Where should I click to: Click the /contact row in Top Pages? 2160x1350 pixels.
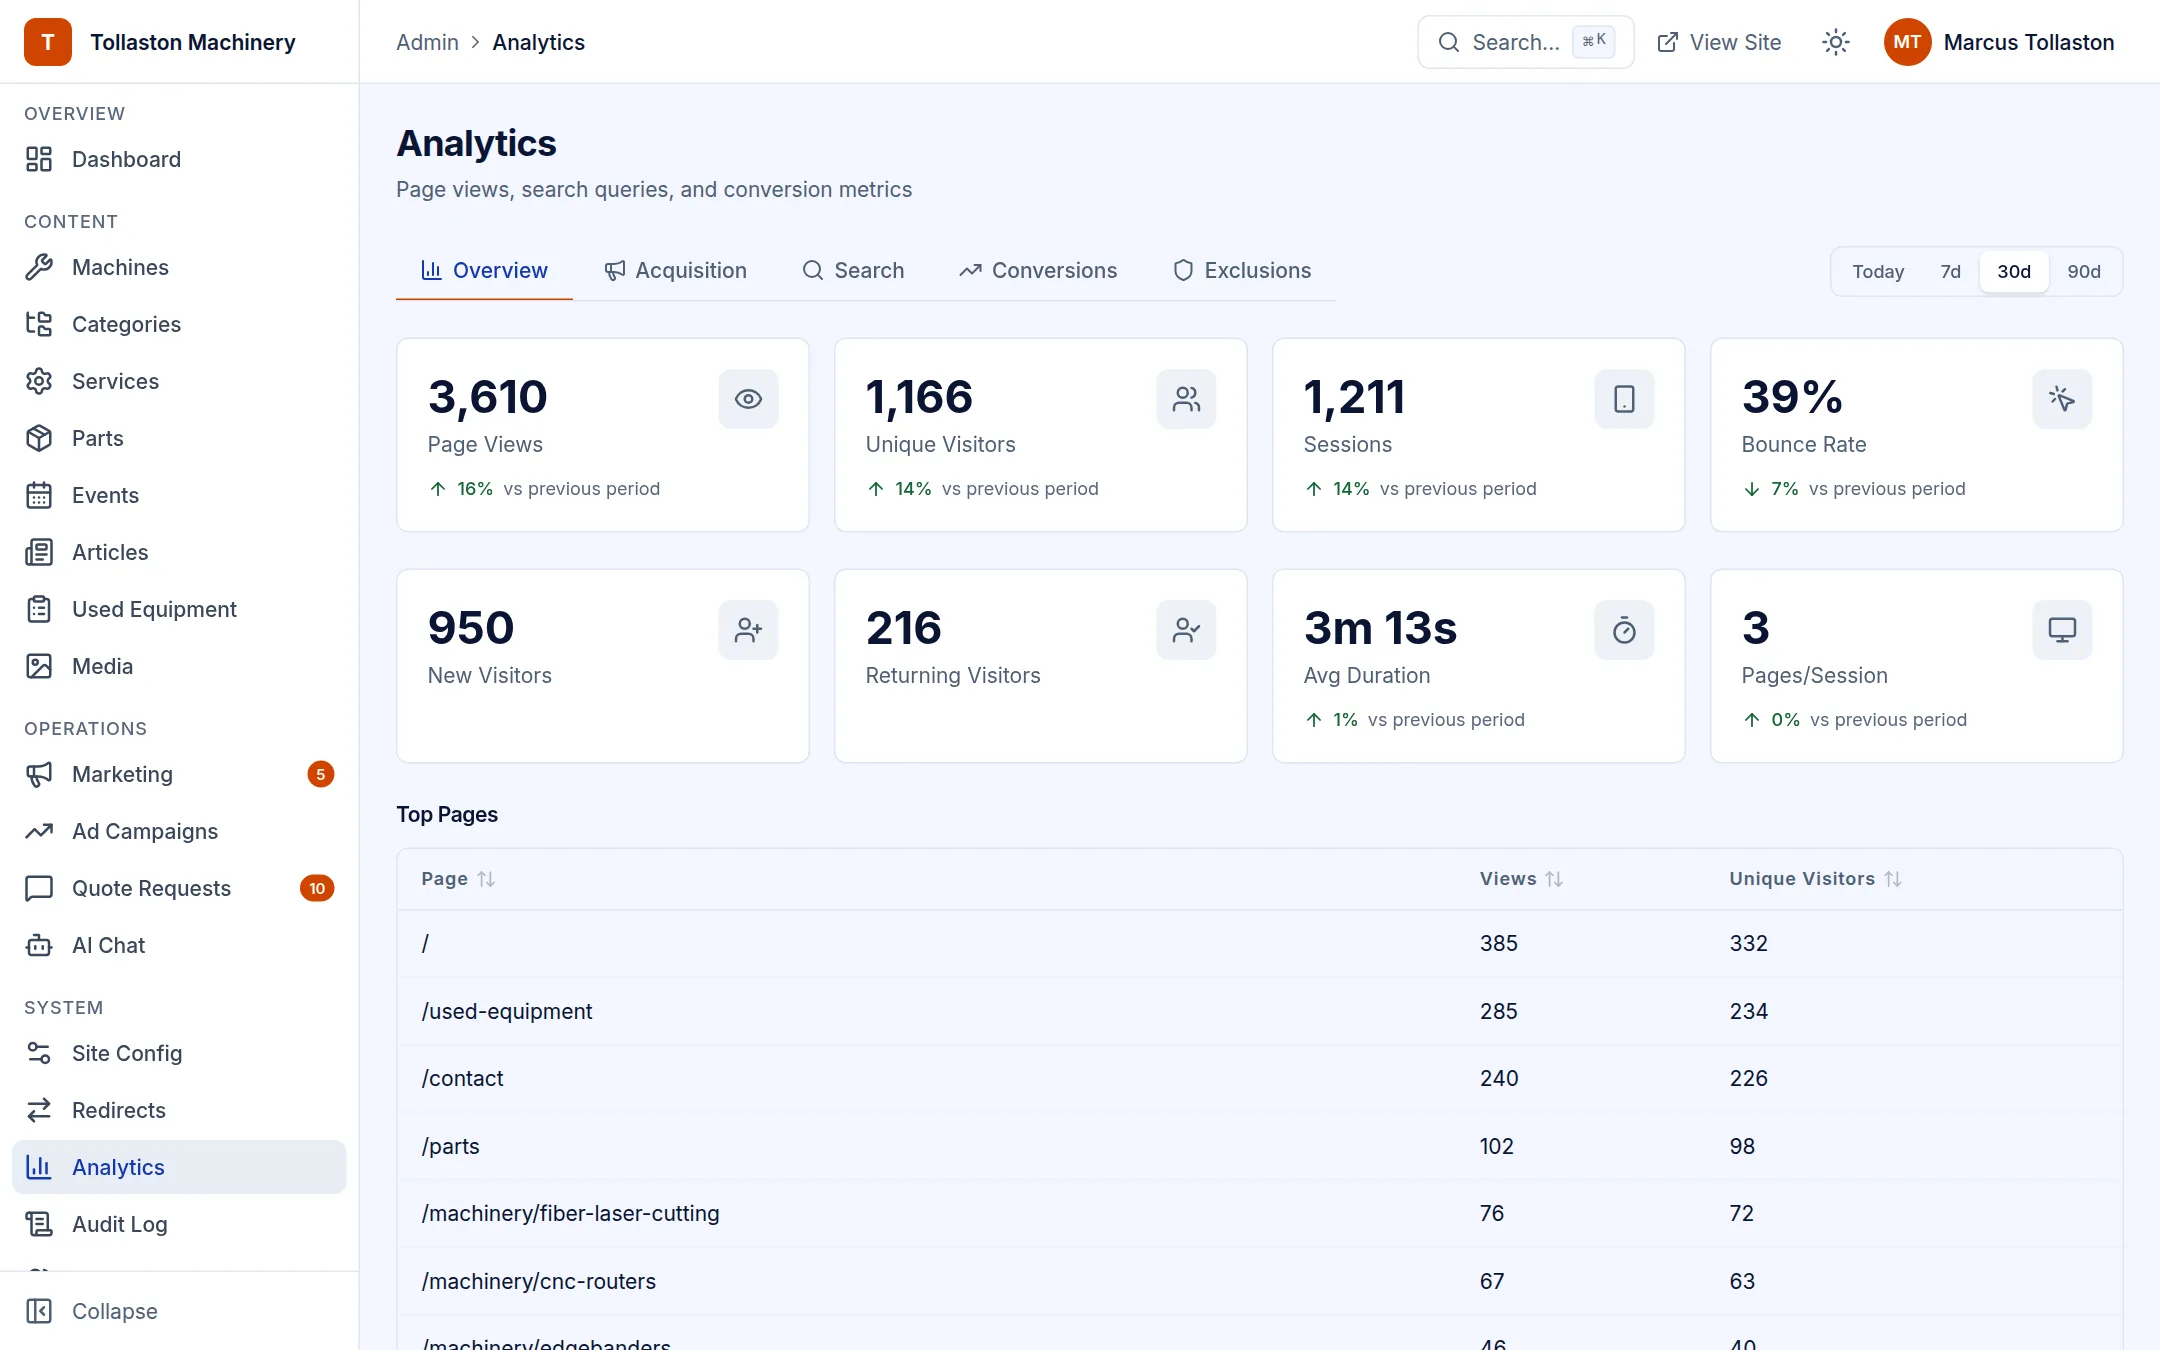1259,1078
